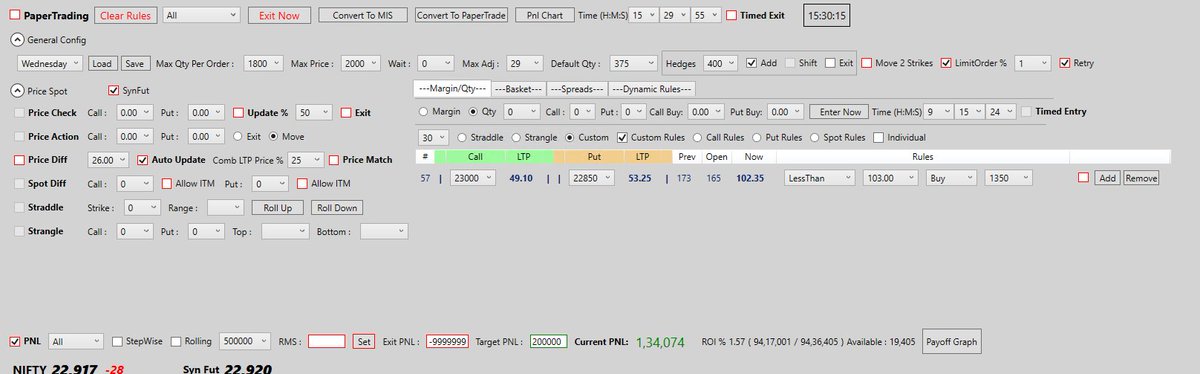Image resolution: width=1200 pixels, height=374 pixels.
Task: Select the Put Rules radio
Action: (x=757, y=137)
